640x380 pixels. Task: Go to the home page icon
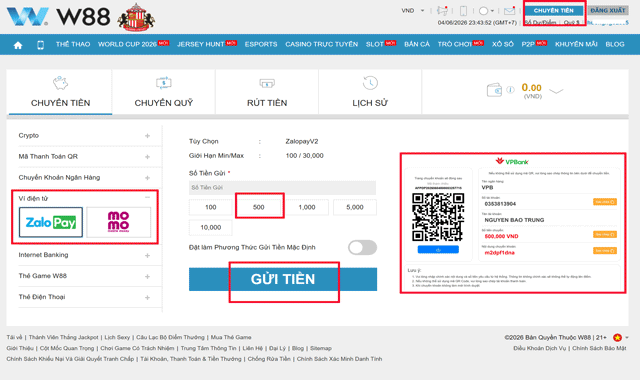[18, 45]
